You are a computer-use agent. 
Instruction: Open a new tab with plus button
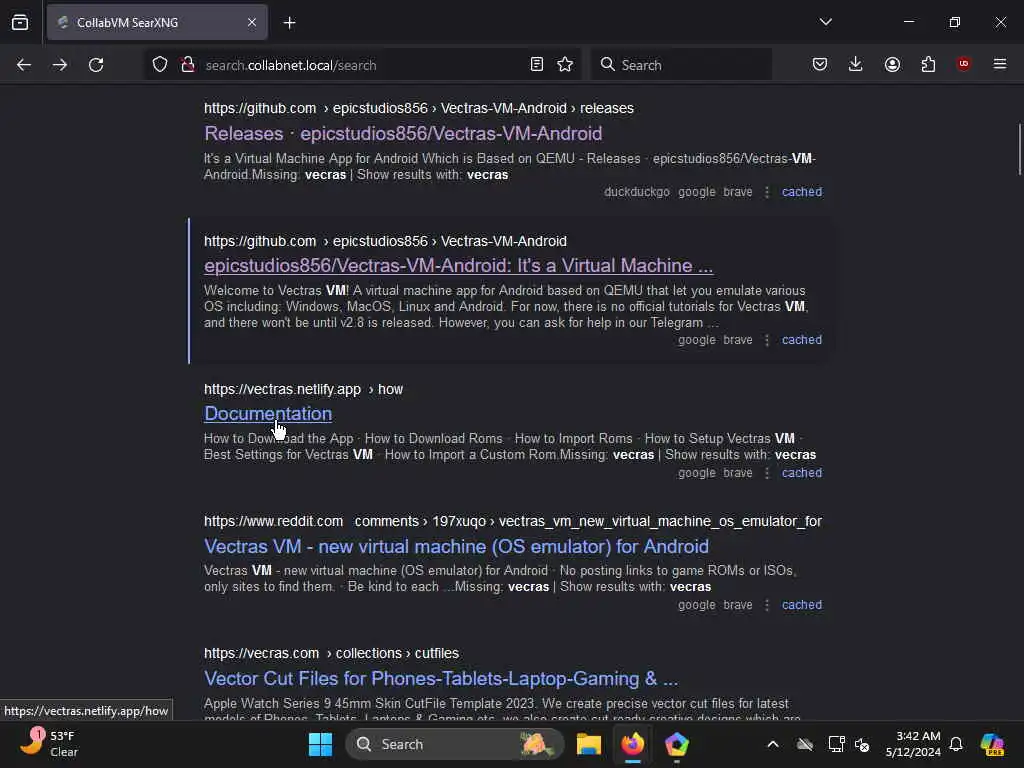coord(289,23)
